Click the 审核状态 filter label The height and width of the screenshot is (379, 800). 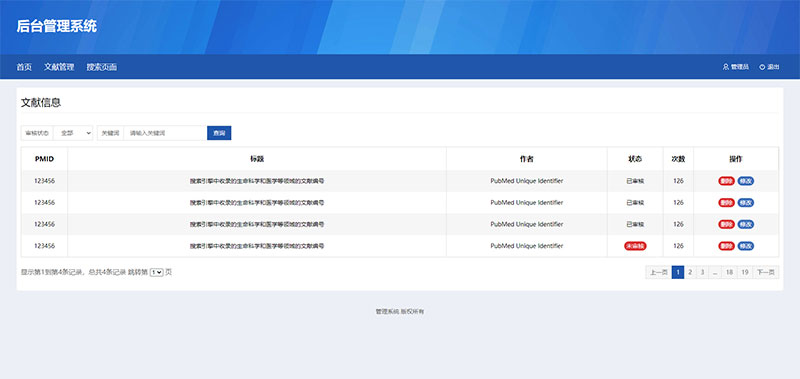click(37, 133)
